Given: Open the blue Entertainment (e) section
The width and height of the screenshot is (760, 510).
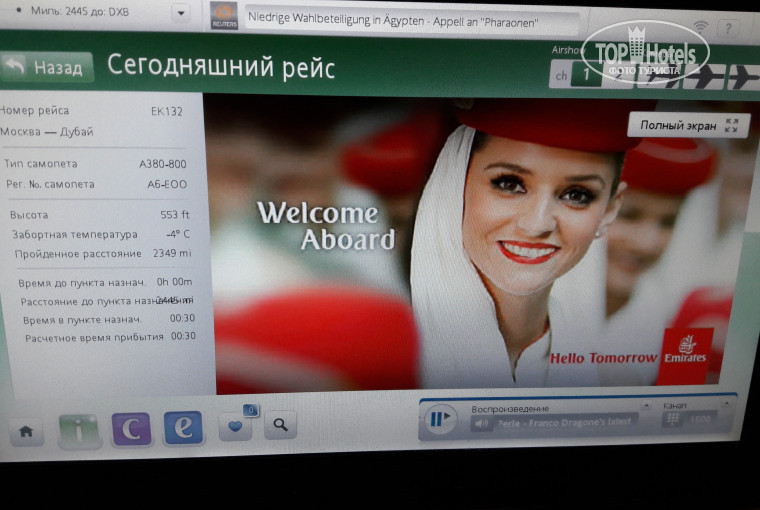Looking at the screenshot, I should click(x=183, y=428).
